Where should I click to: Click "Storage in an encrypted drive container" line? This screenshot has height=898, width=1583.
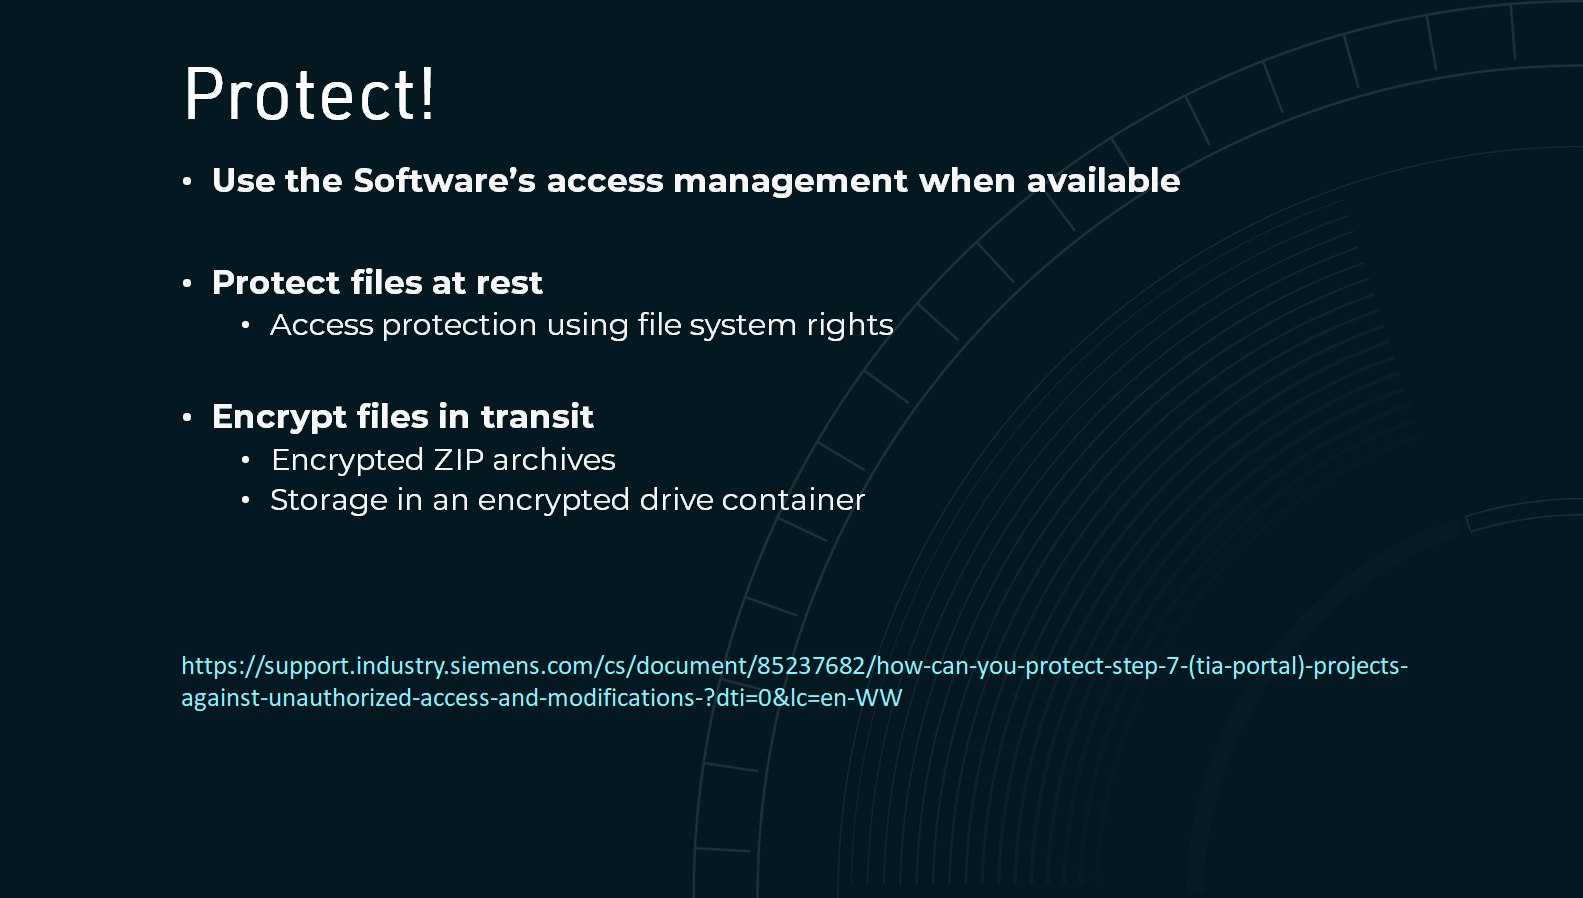[x=567, y=499]
